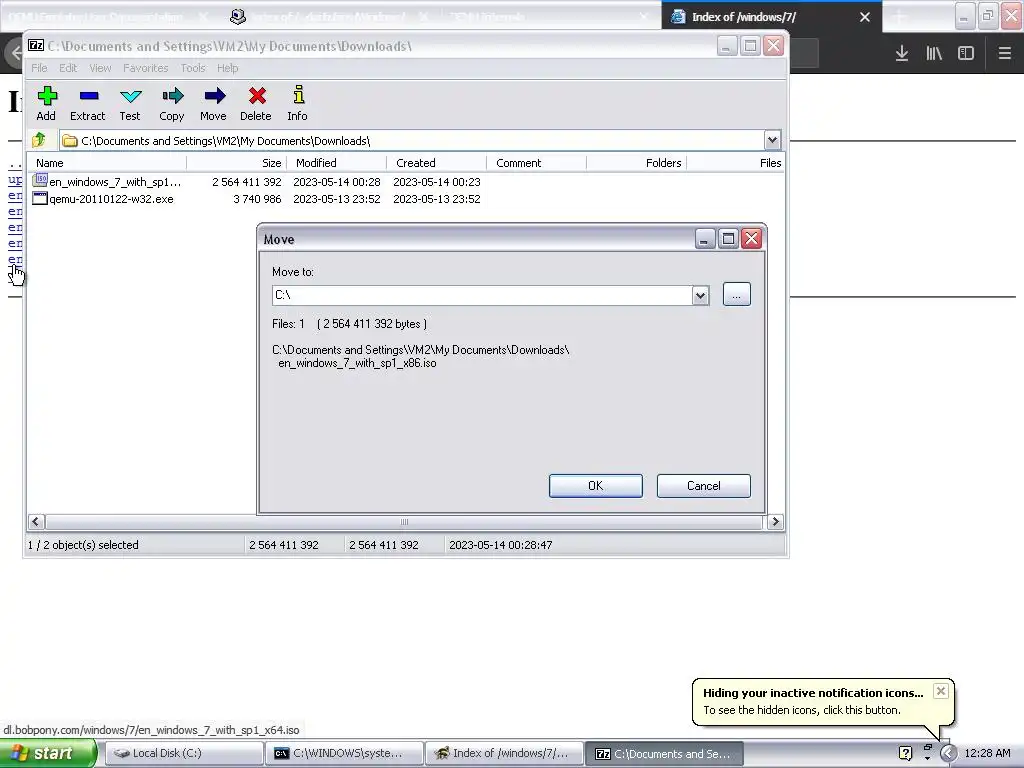Open the View menu
The image size is (1024, 768).
click(x=100, y=68)
